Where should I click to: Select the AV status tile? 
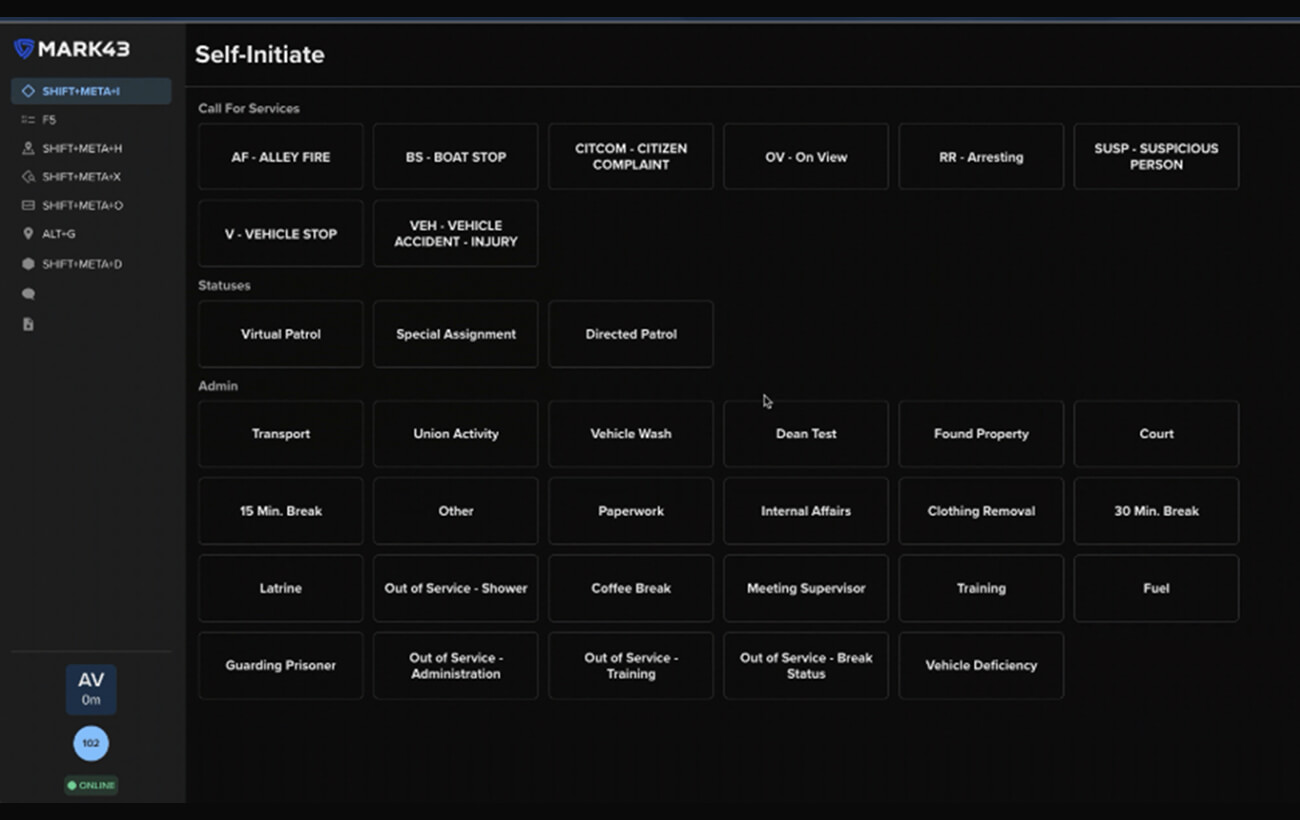tap(90, 689)
